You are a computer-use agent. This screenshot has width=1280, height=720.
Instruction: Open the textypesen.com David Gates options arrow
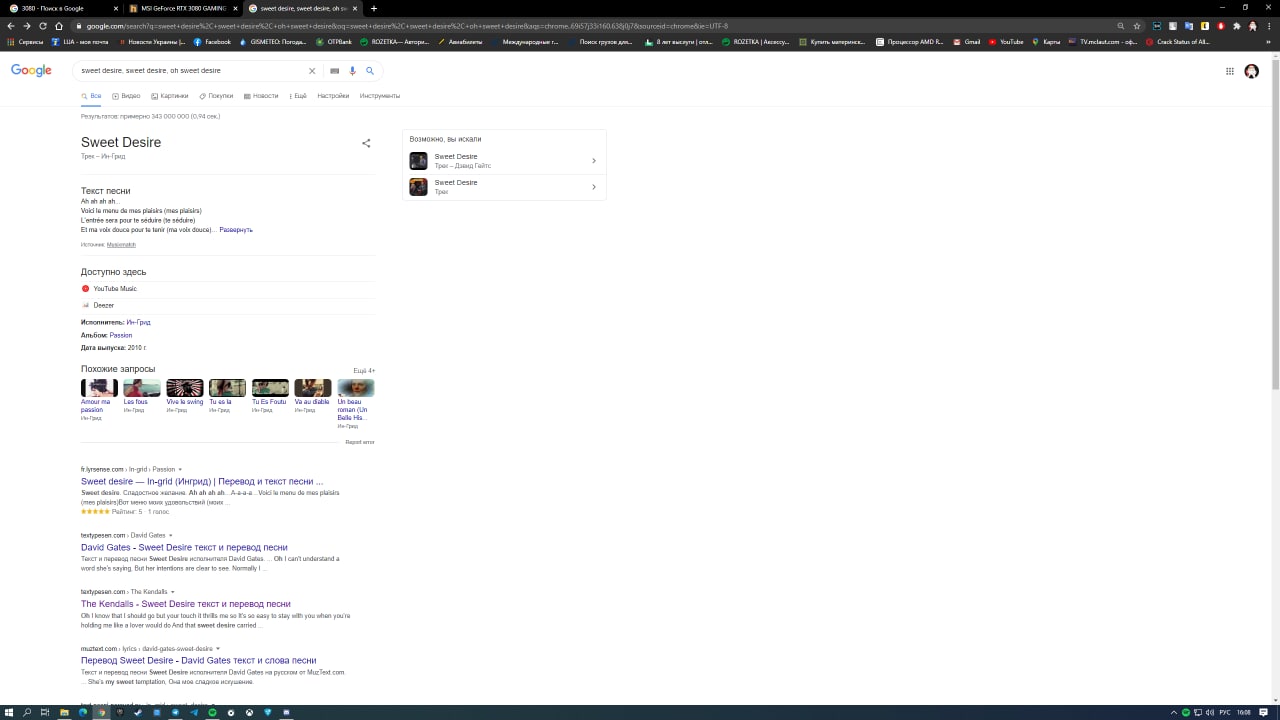tap(171, 536)
